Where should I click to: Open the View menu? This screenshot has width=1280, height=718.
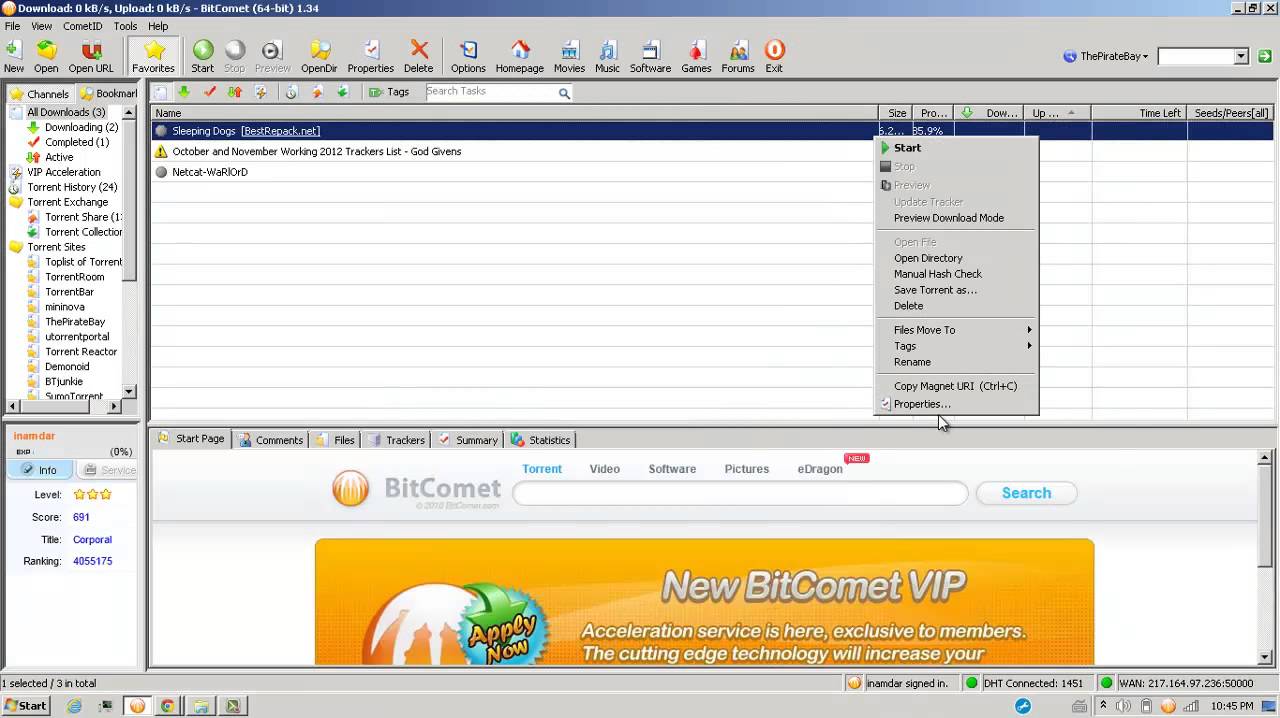pyautogui.click(x=42, y=26)
